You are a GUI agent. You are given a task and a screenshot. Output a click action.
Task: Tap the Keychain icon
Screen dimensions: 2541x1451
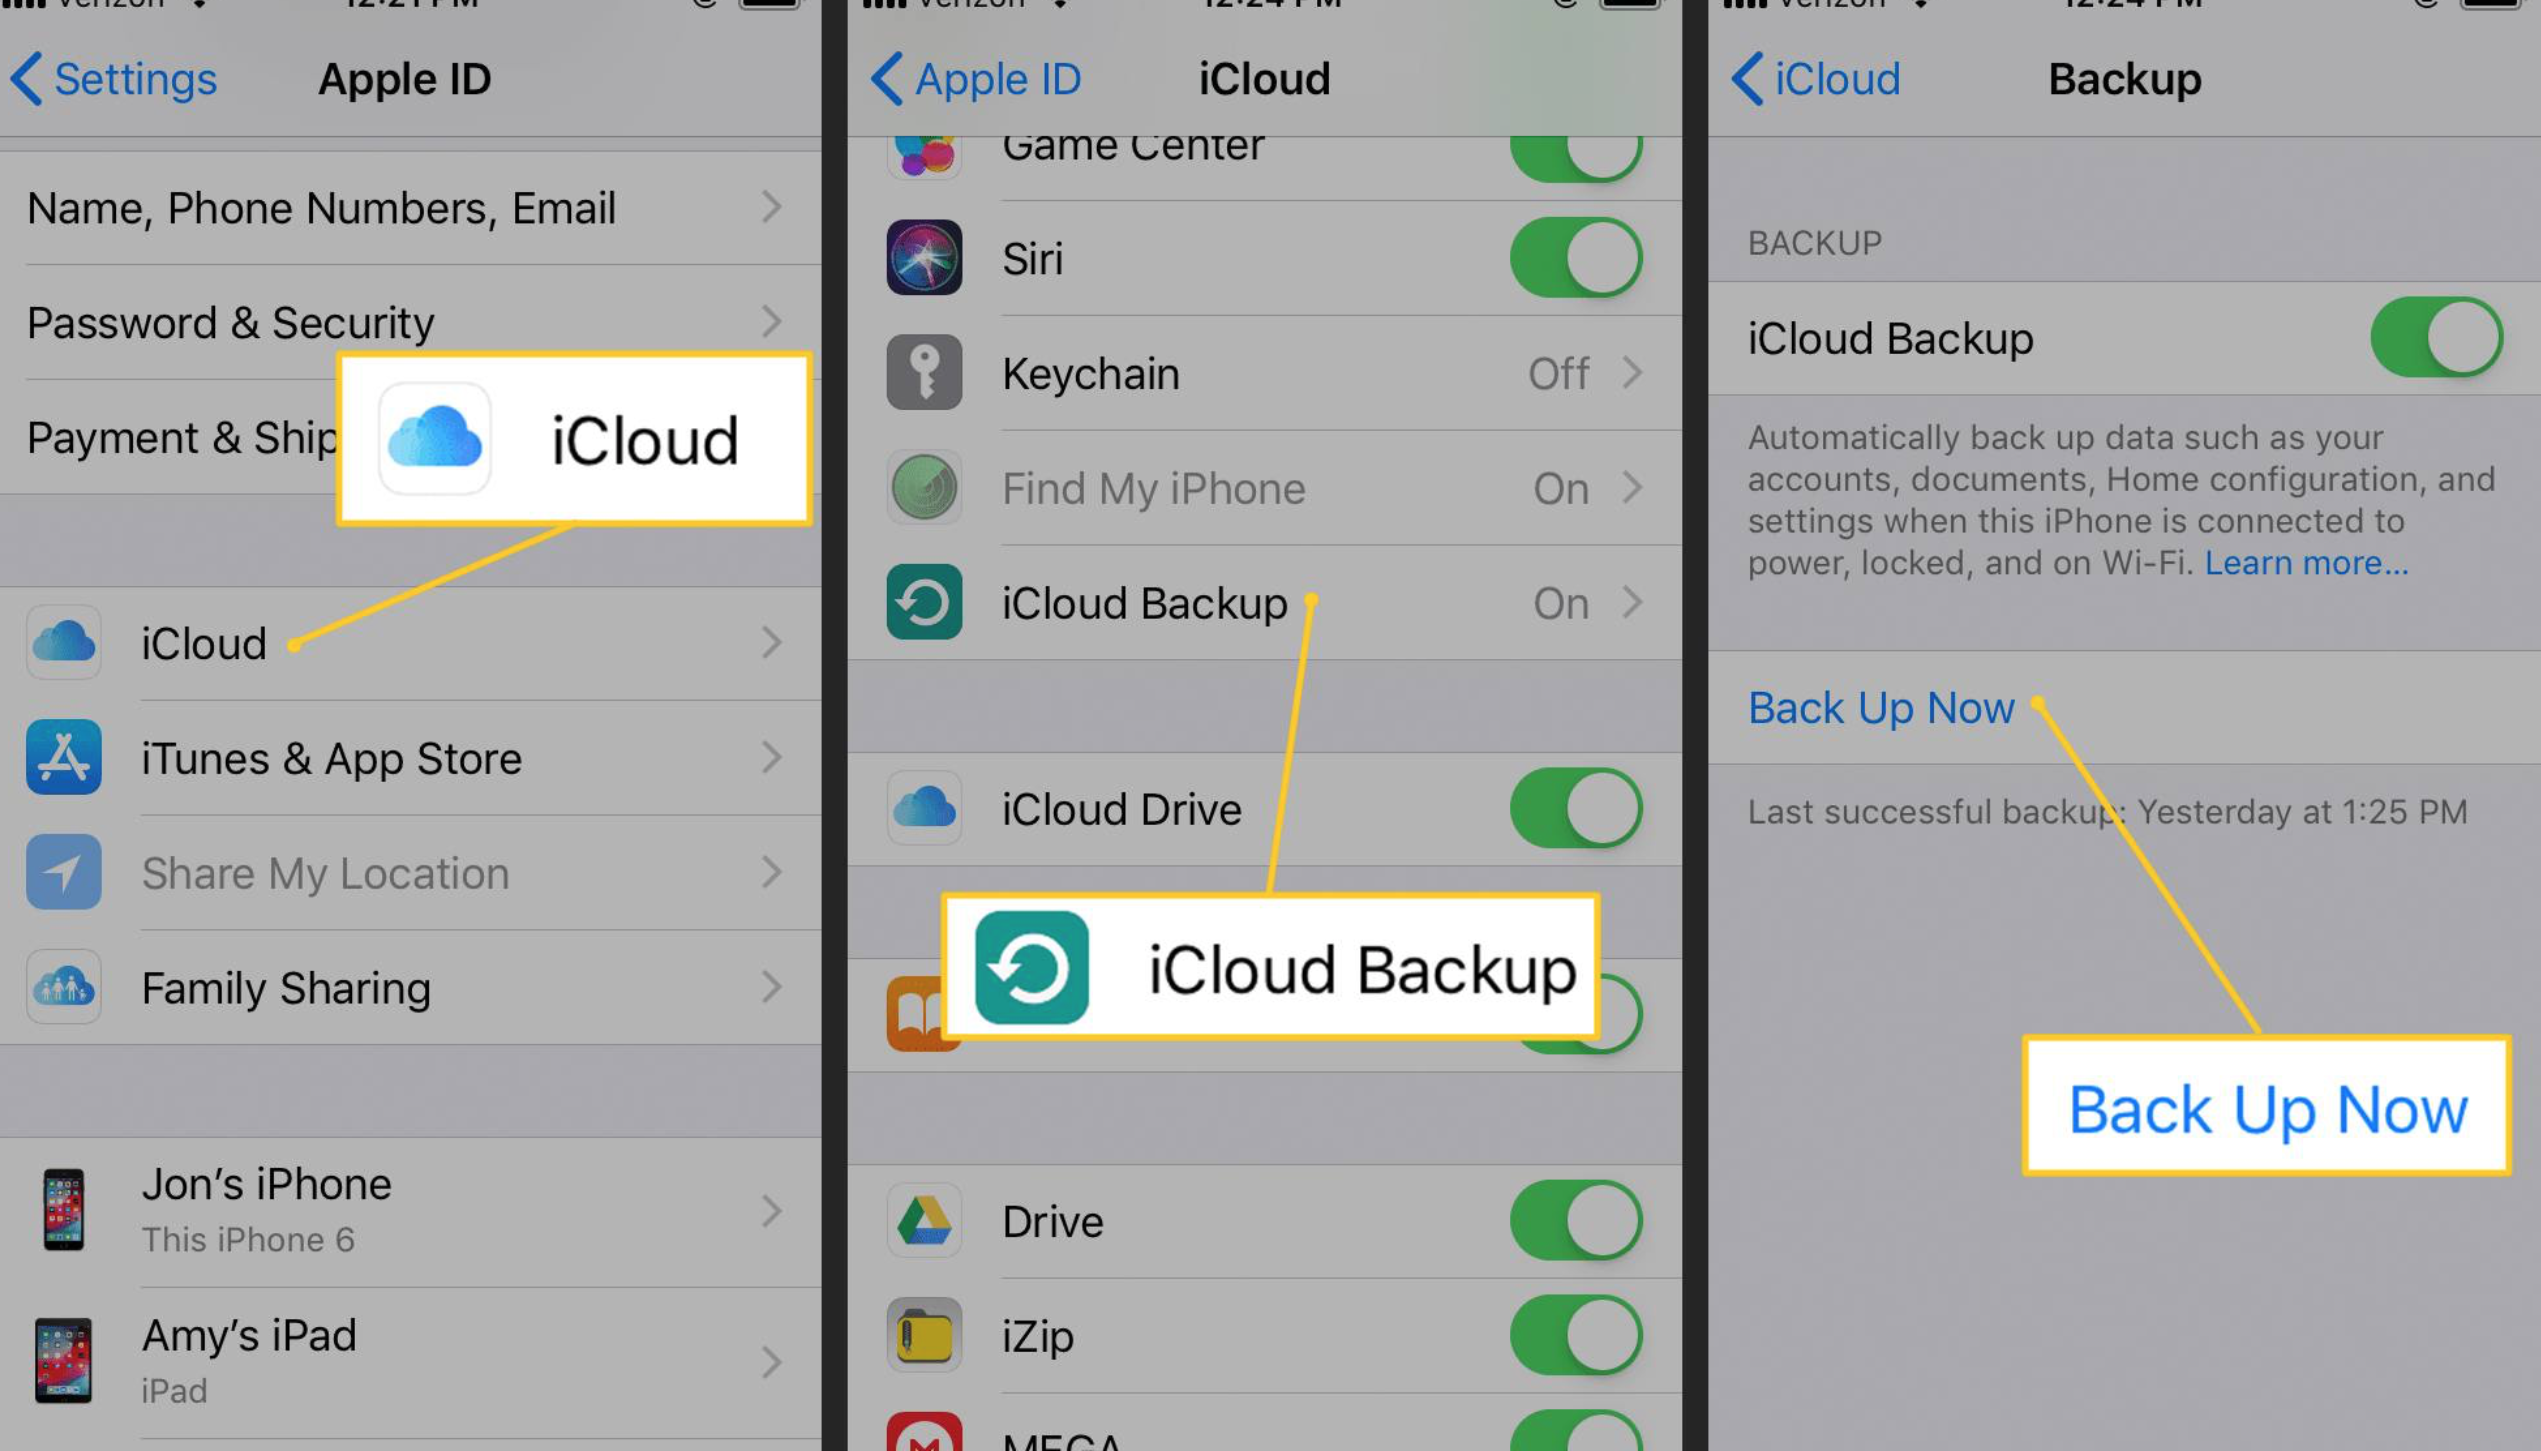coord(923,372)
